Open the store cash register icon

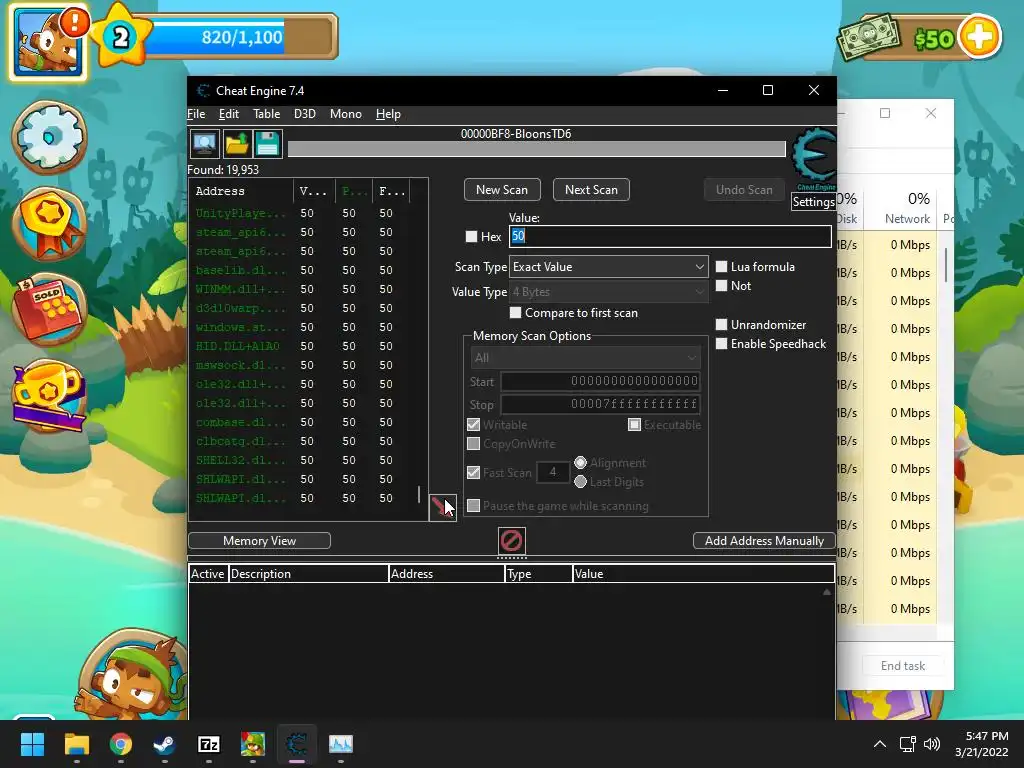click(x=50, y=308)
